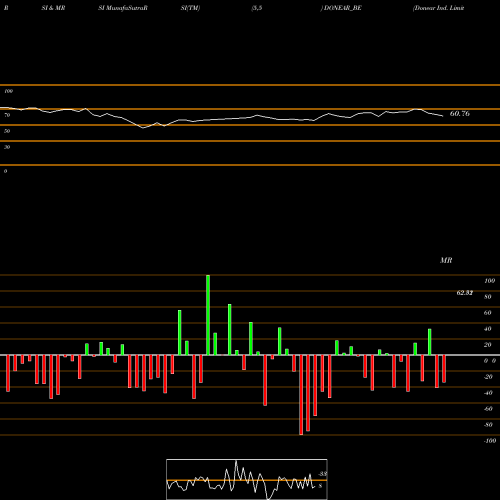Click the RSI value label 60.76

click(460, 114)
